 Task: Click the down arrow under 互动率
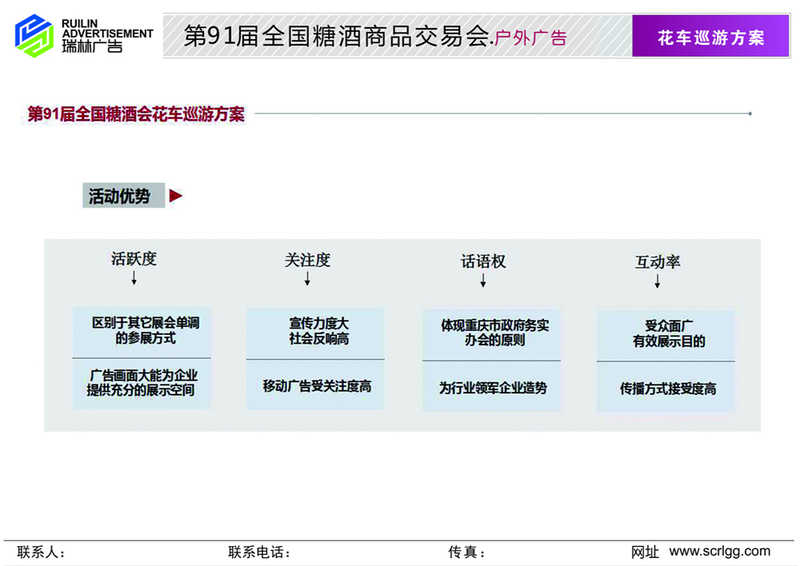coord(657,283)
